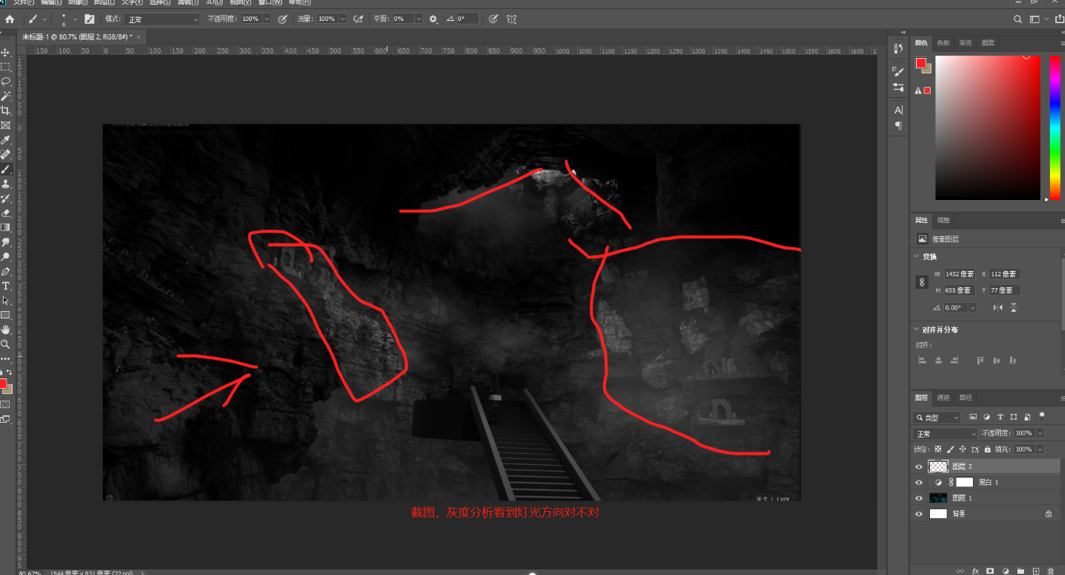Click the W width input field
The height and width of the screenshot is (575, 1065).
(958, 274)
